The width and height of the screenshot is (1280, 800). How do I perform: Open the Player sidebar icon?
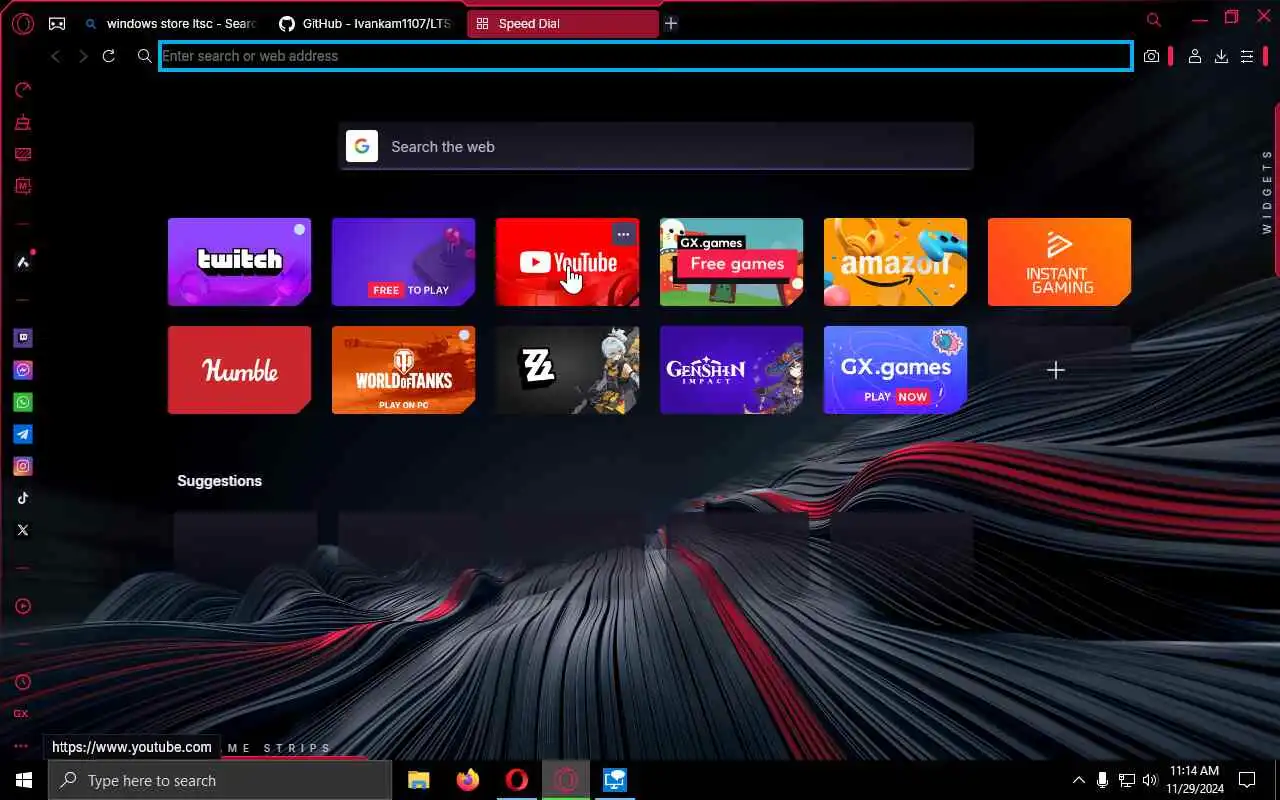(x=23, y=606)
